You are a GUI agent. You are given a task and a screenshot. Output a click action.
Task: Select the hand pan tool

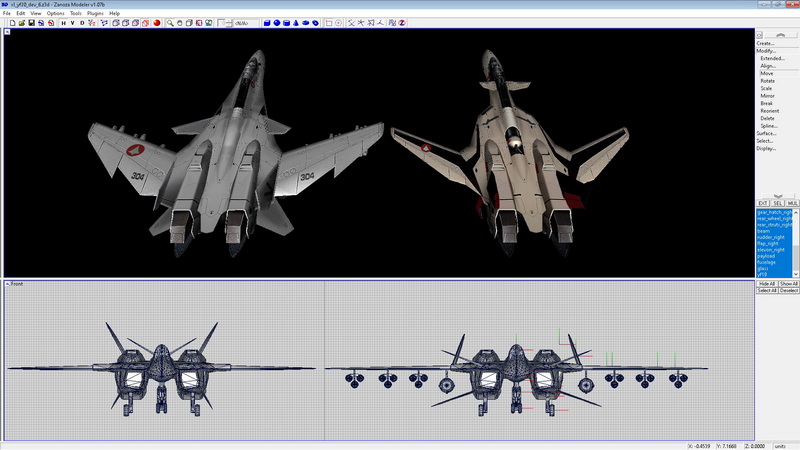(x=181, y=22)
